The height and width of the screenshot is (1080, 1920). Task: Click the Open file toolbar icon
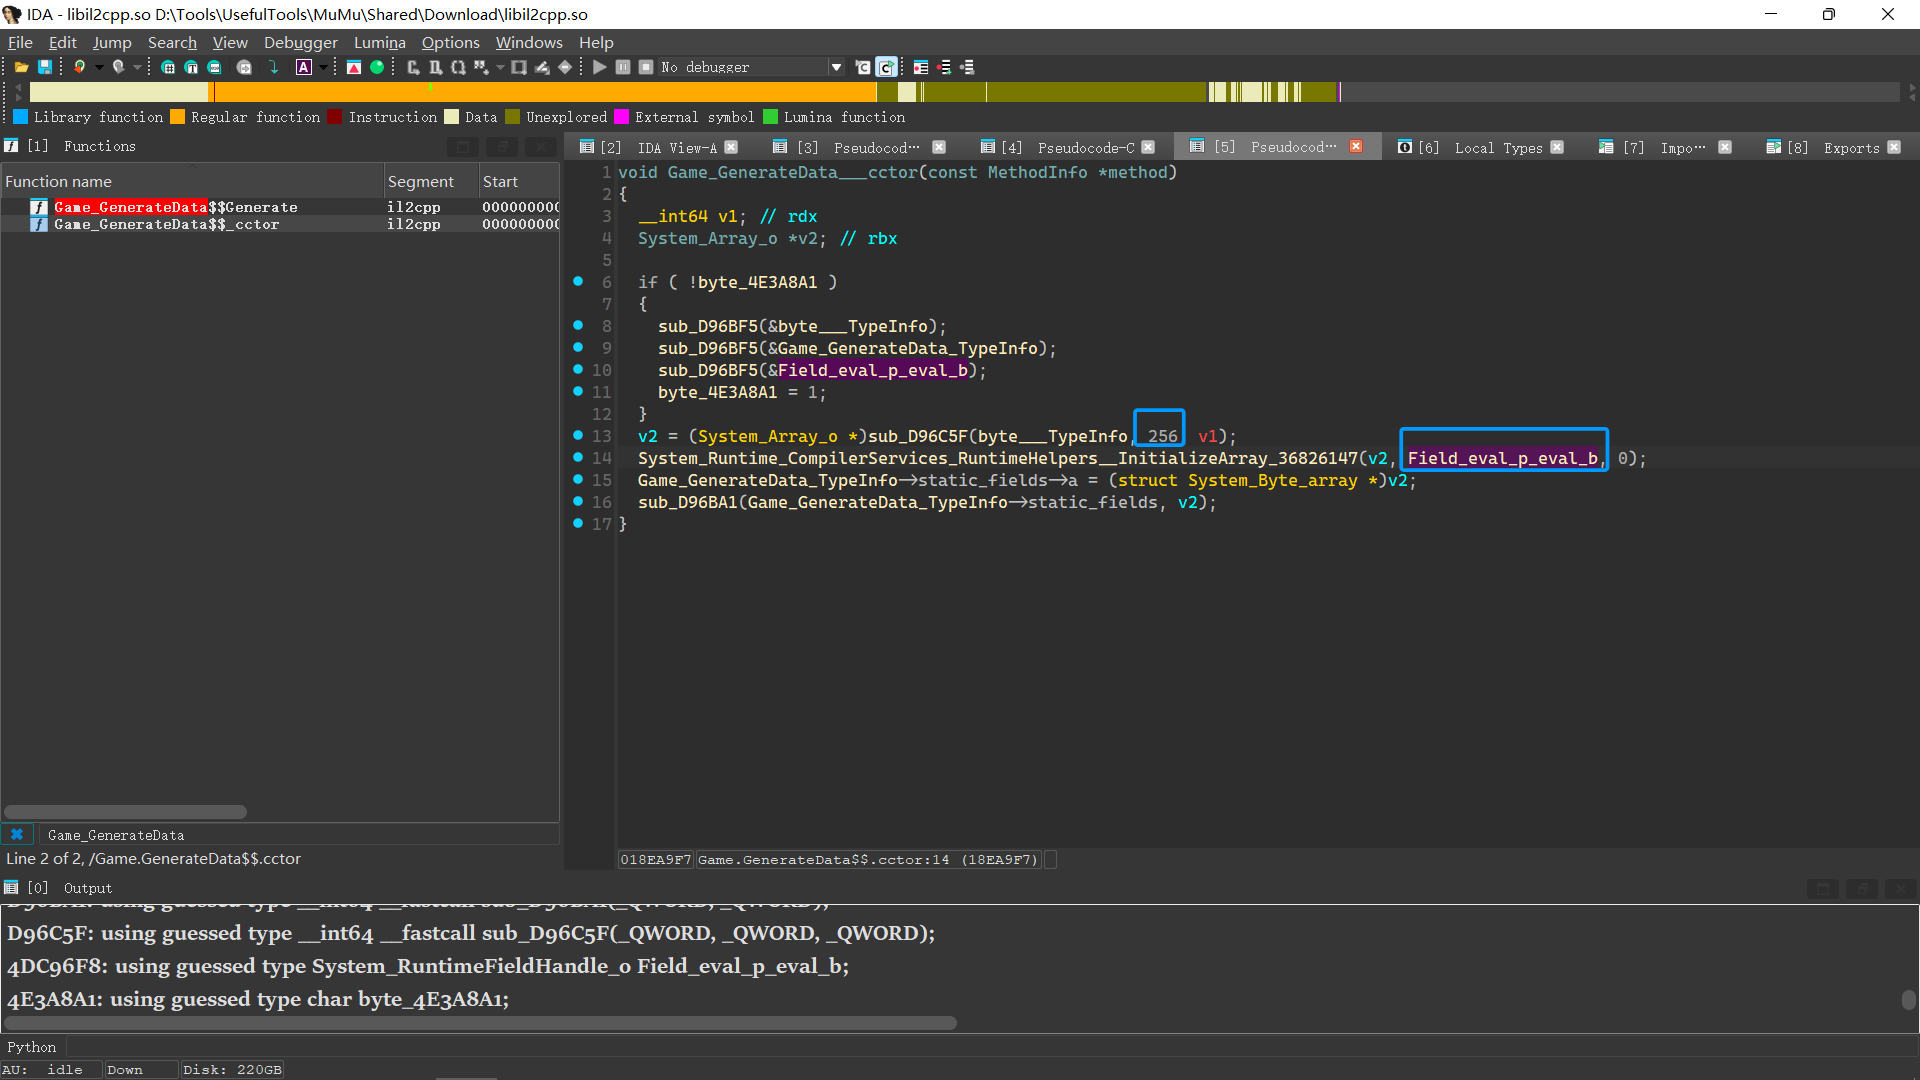(21, 67)
